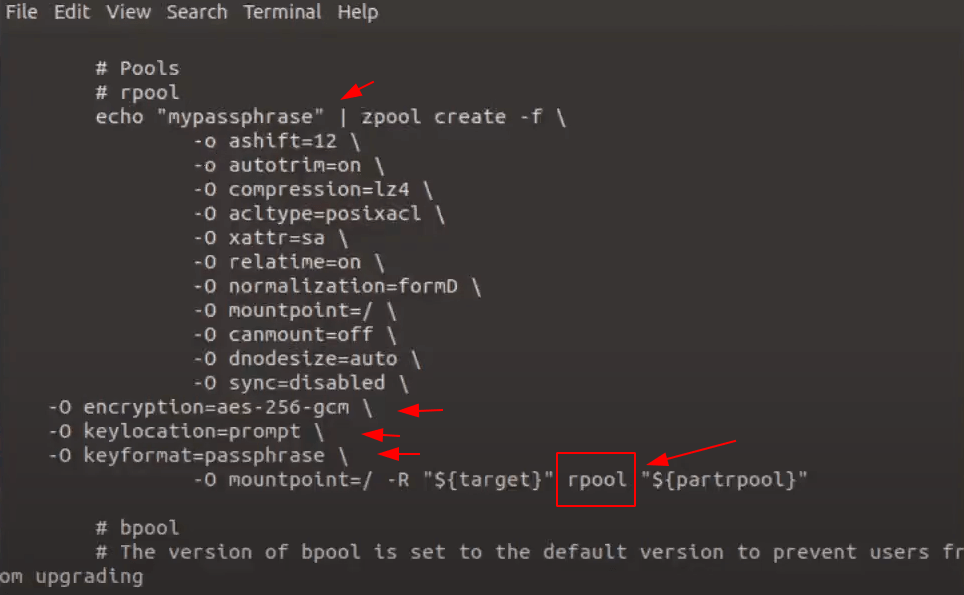The image size is (964, 595).
Task: Click the # bpool comment line
Action: click(138, 528)
